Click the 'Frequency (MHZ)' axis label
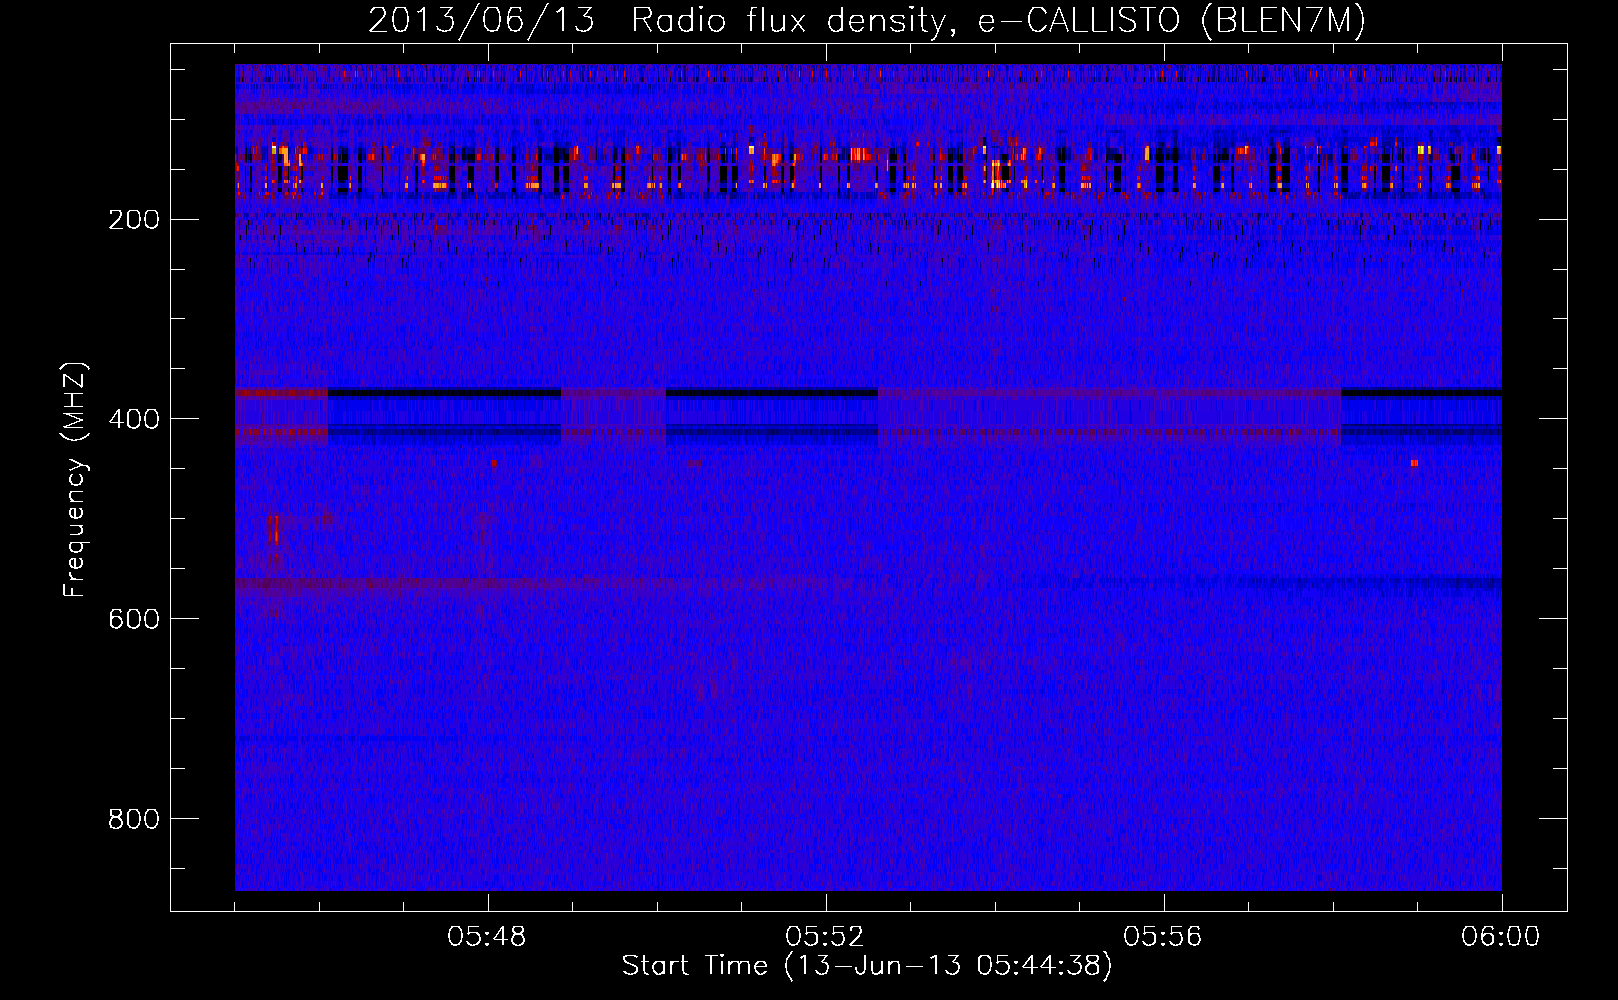 (x=75, y=479)
